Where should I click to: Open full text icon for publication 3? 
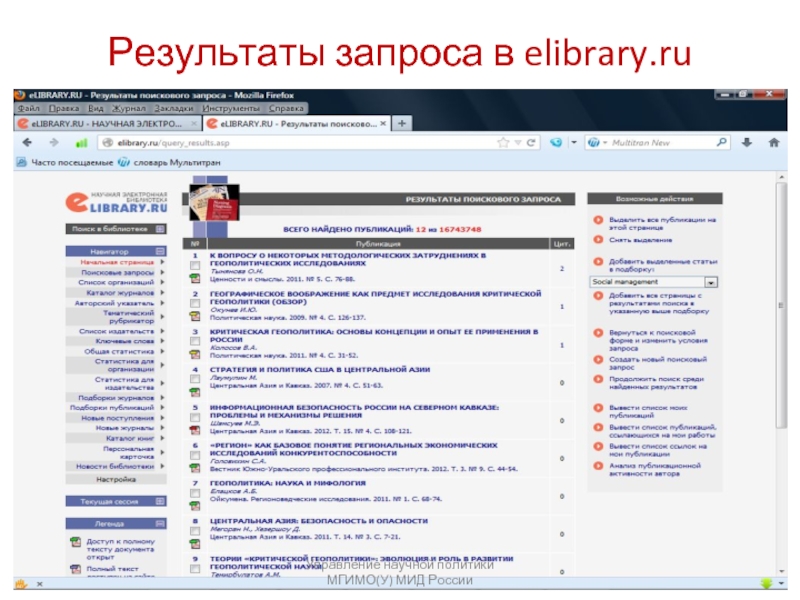tap(195, 354)
